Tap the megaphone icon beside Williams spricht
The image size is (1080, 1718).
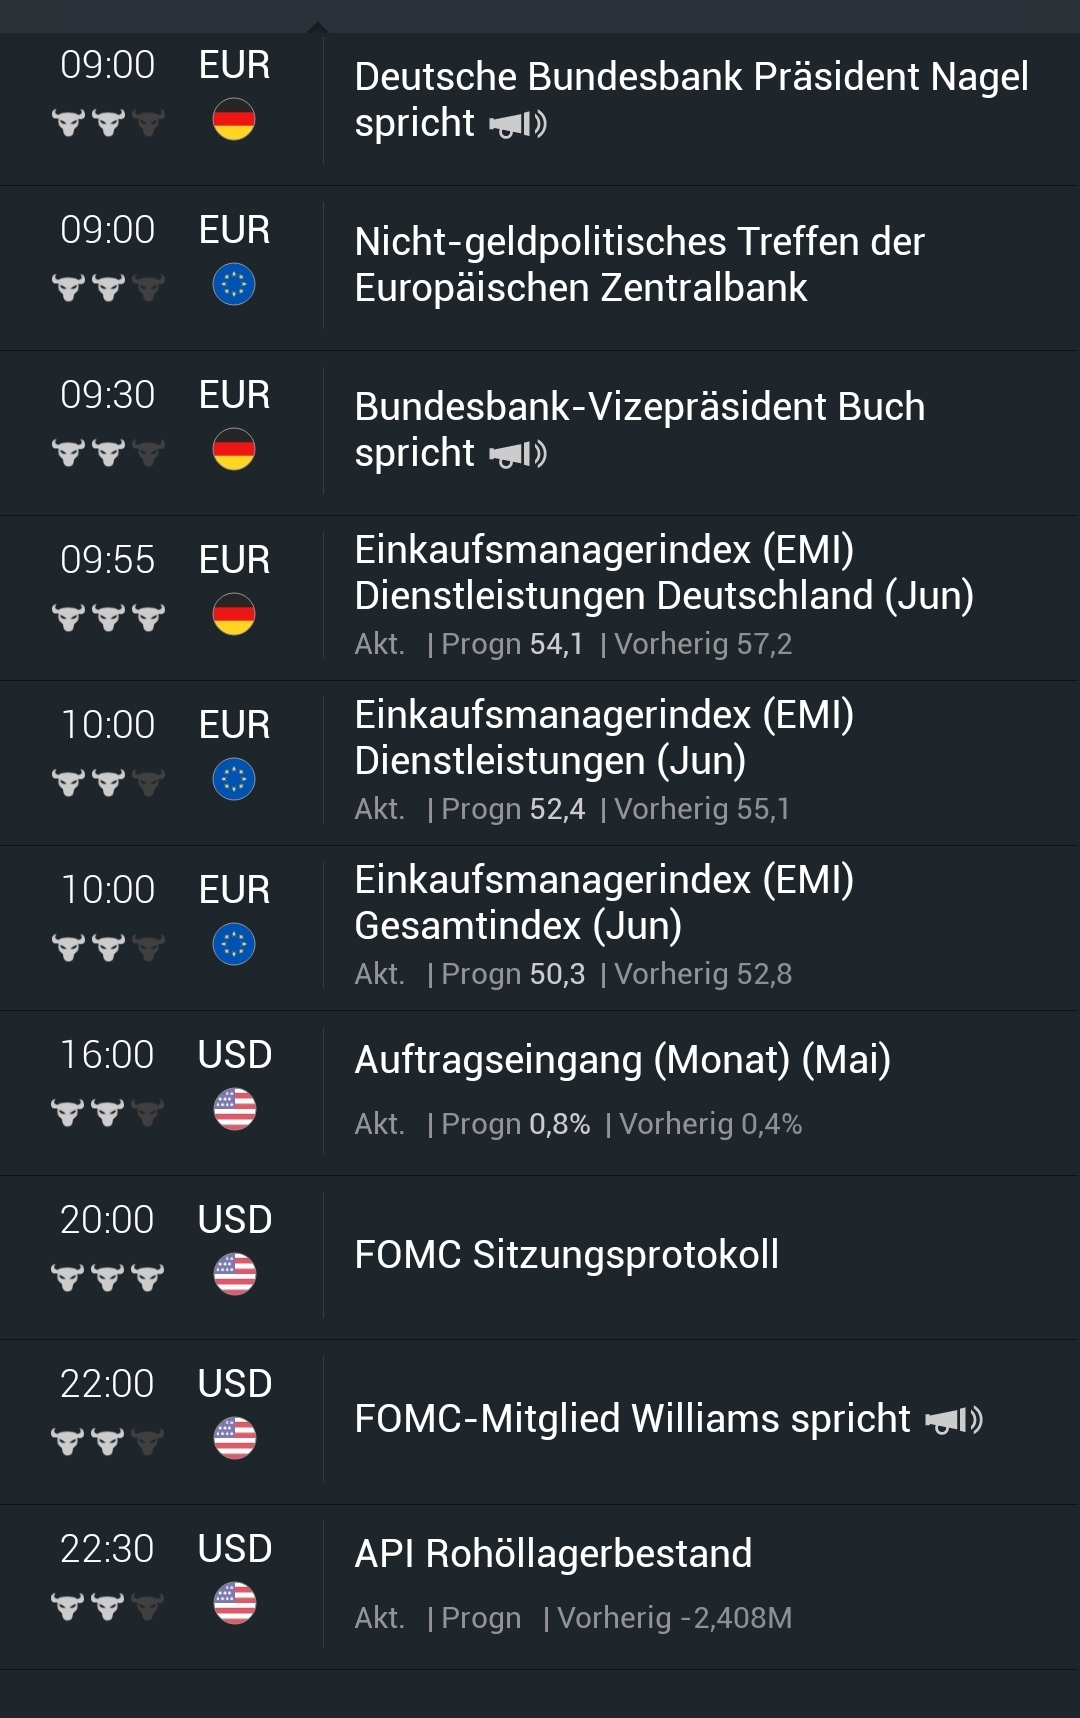[954, 1419]
